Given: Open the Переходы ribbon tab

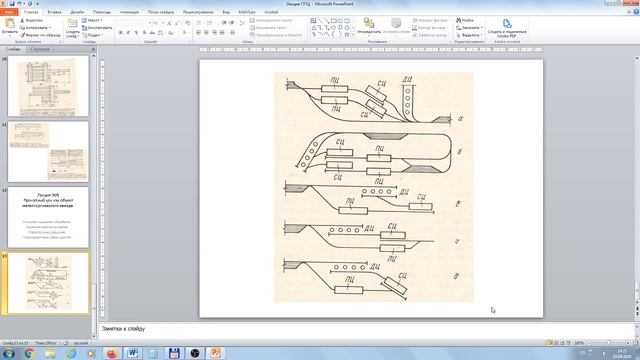Looking at the screenshot, I should tap(102, 12).
